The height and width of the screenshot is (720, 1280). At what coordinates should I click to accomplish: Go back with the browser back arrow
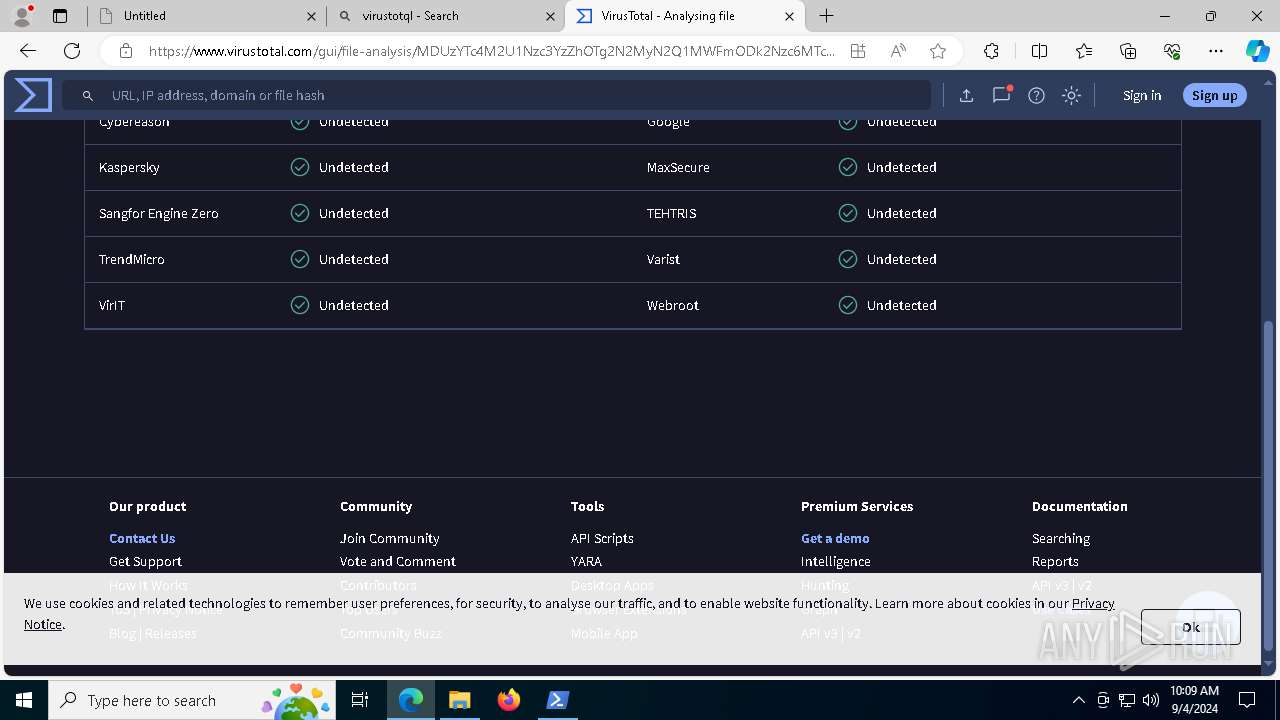28,51
